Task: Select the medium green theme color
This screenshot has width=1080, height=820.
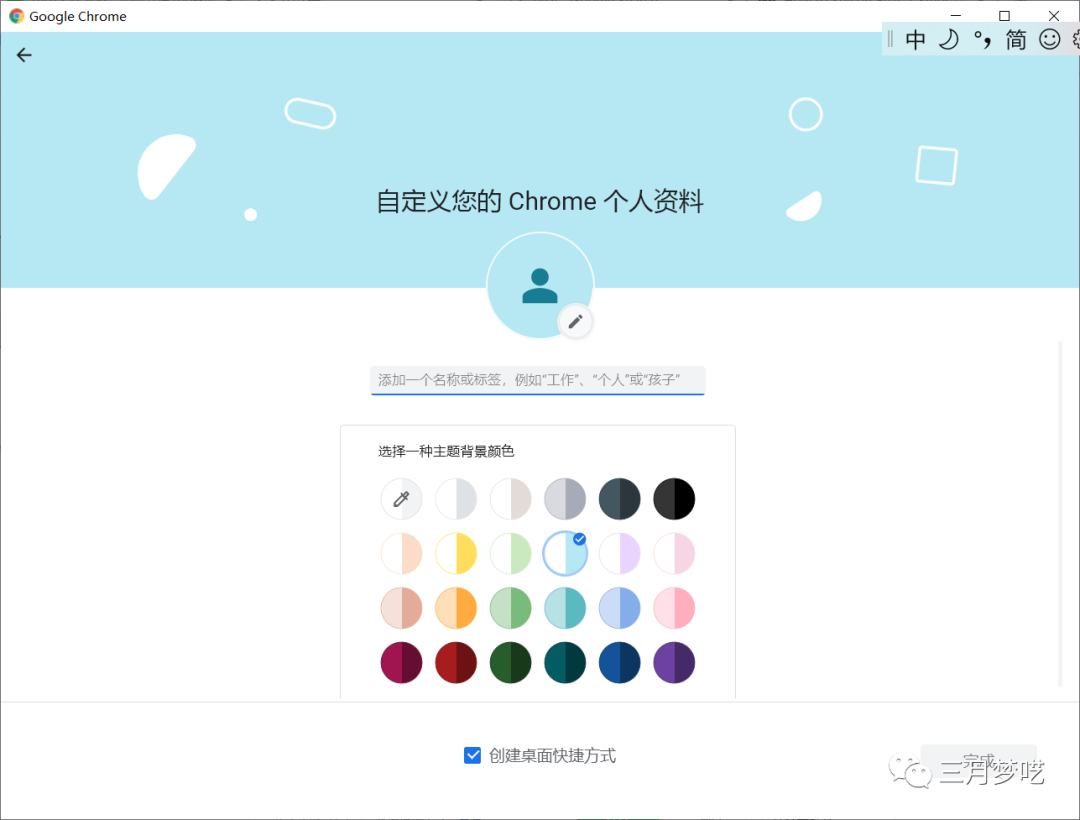Action: click(510, 608)
